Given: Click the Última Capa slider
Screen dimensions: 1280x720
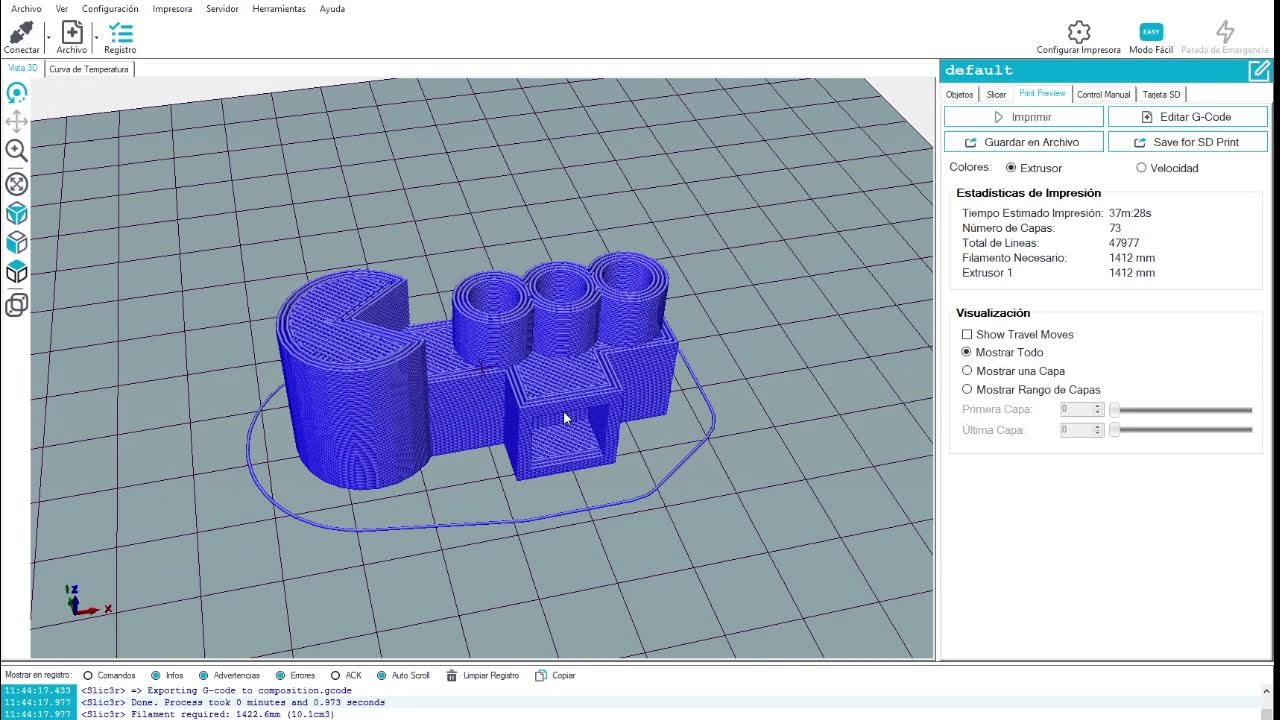Looking at the screenshot, I should [x=1181, y=430].
